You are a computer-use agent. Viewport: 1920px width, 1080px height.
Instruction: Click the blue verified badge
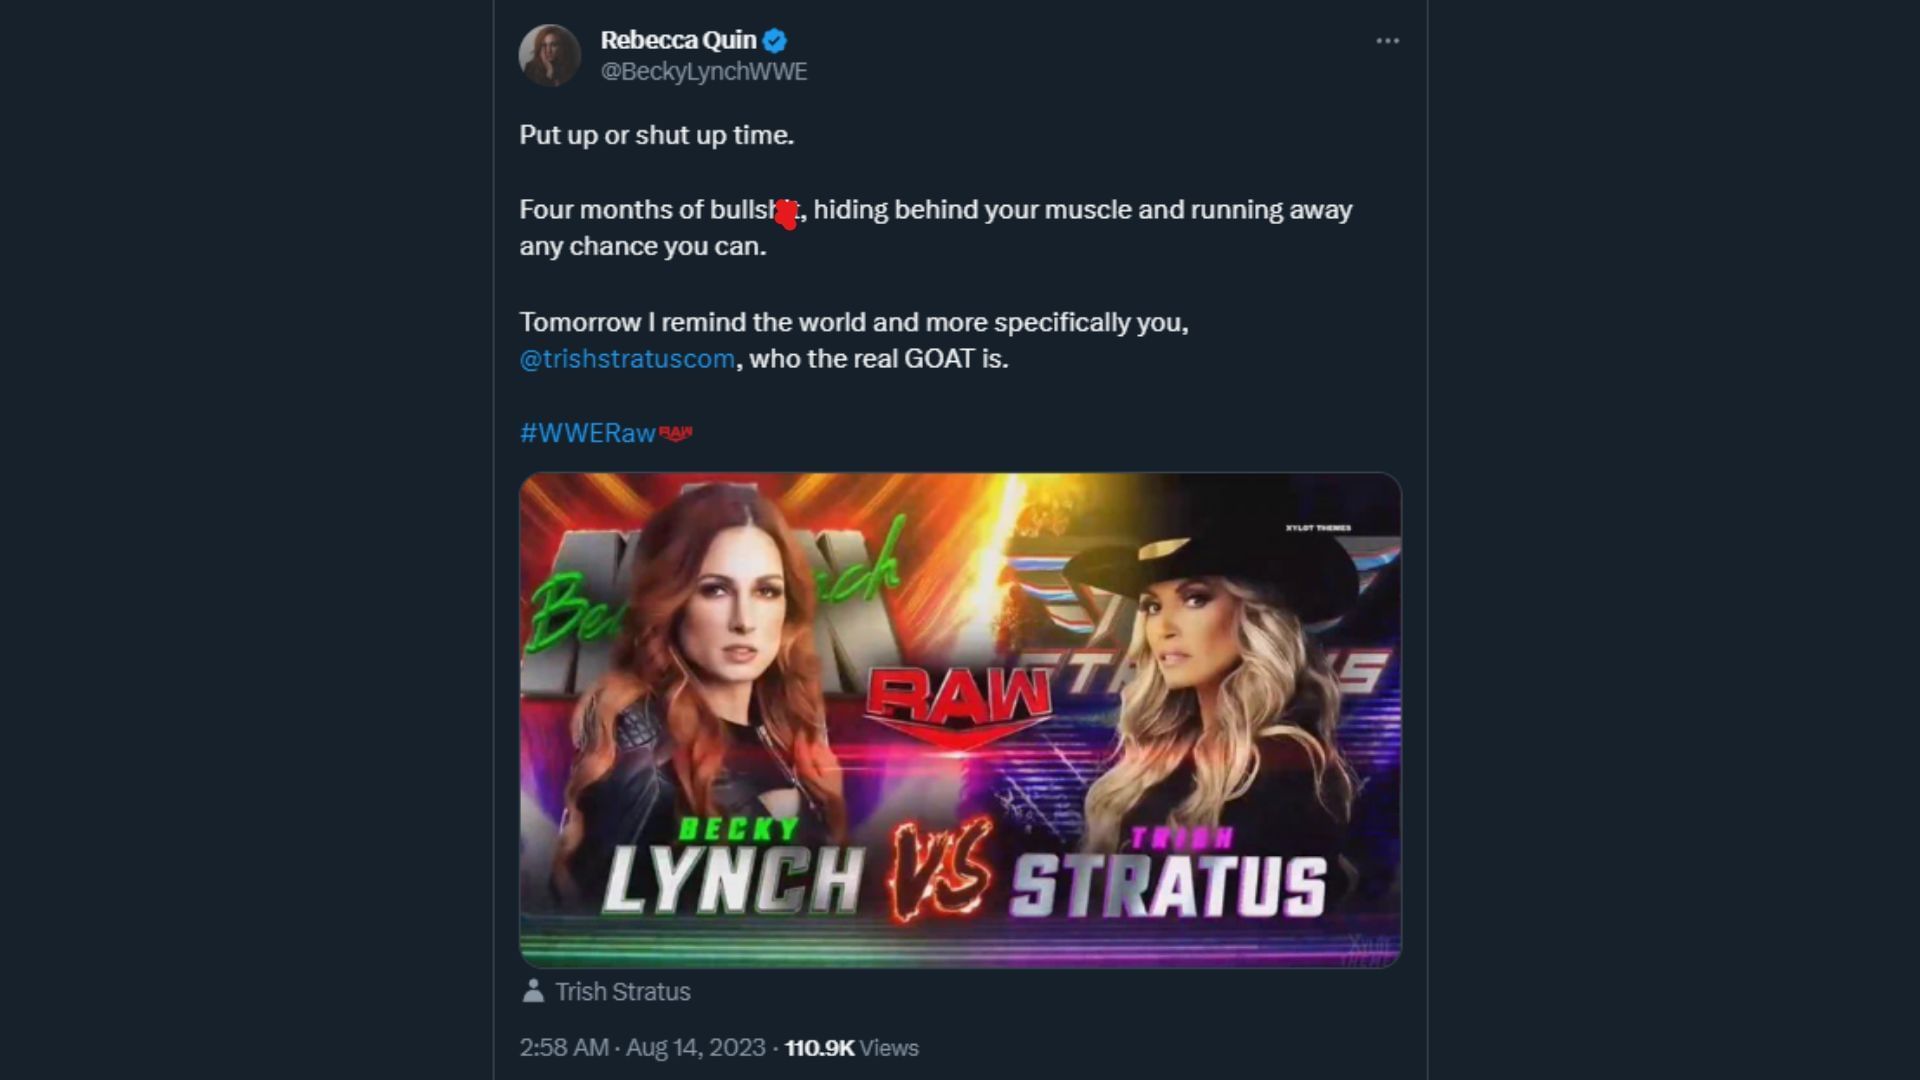click(775, 41)
